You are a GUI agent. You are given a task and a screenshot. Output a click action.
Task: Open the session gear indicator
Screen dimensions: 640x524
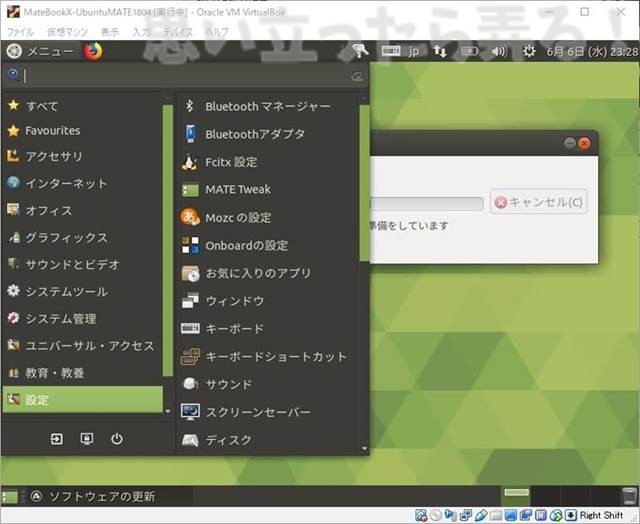pyautogui.click(x=529, y=51)
